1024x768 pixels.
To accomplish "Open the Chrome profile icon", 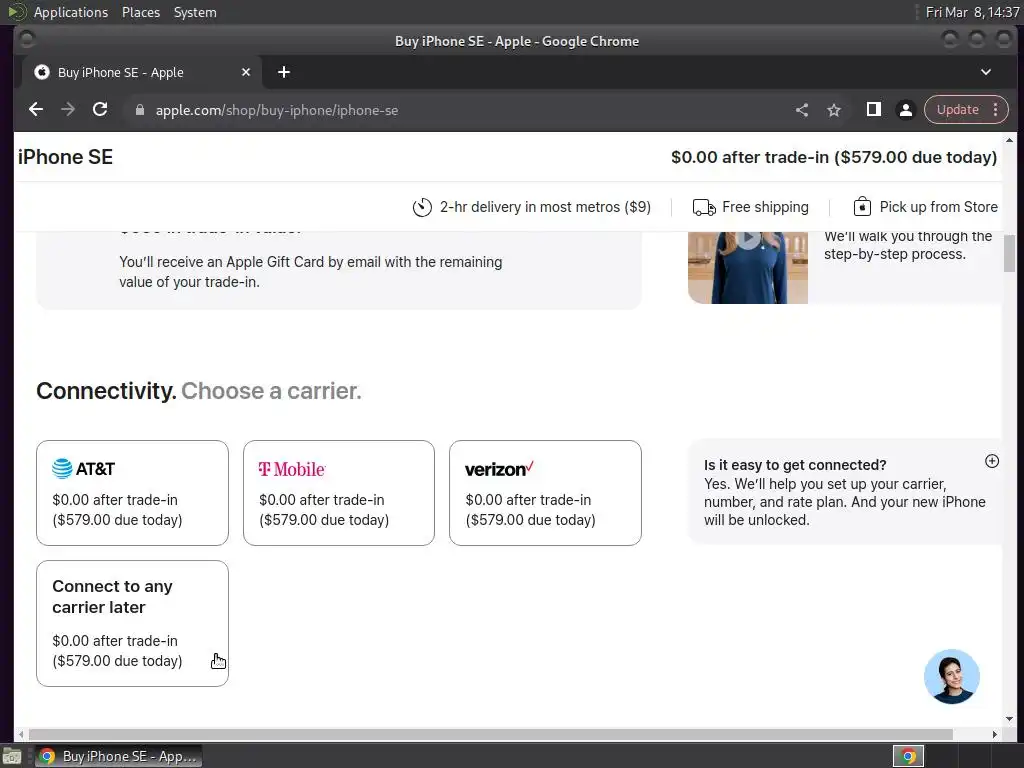I will click(x=906, y=110).
